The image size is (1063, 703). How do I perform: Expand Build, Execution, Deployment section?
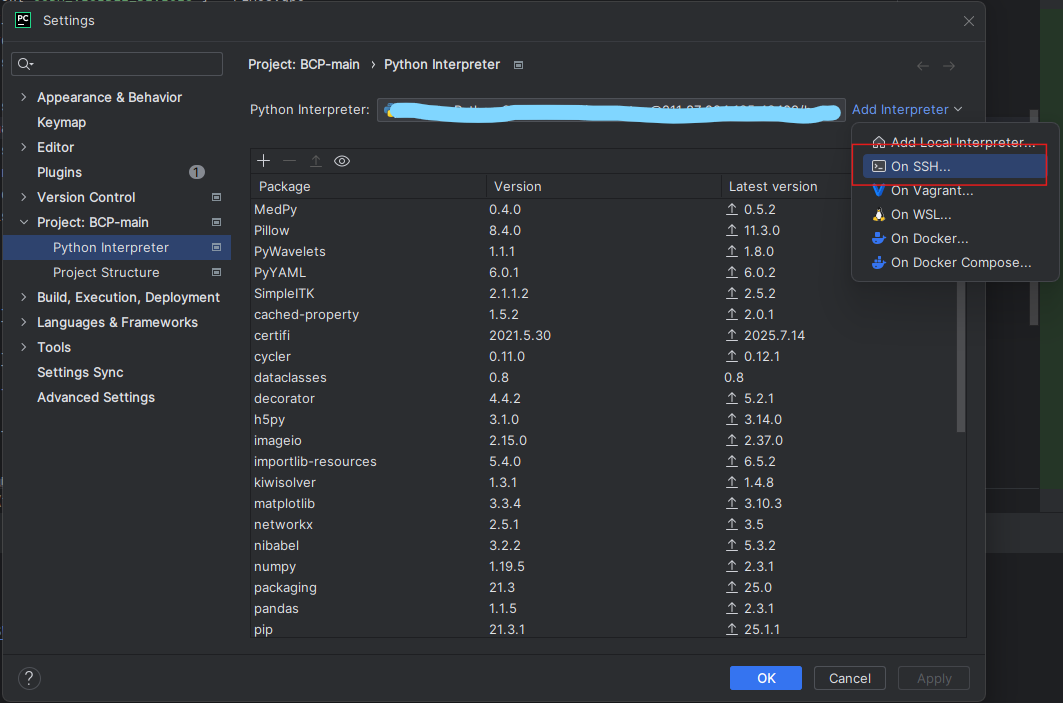[24, 297]
